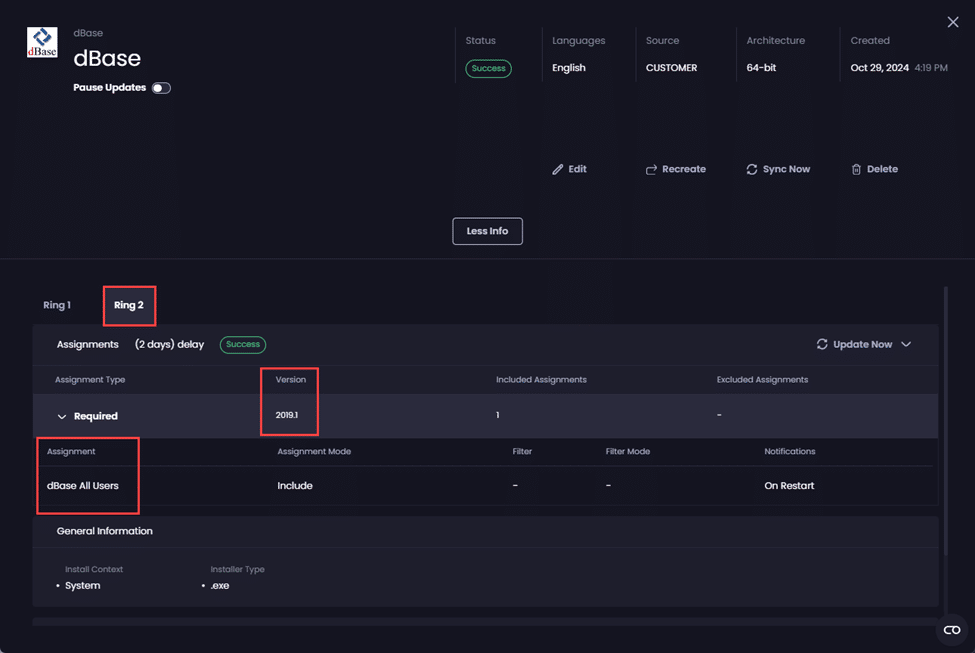Open the Update Now dropdown arrow
975x653 pixels.
click(x=906, y=344)
